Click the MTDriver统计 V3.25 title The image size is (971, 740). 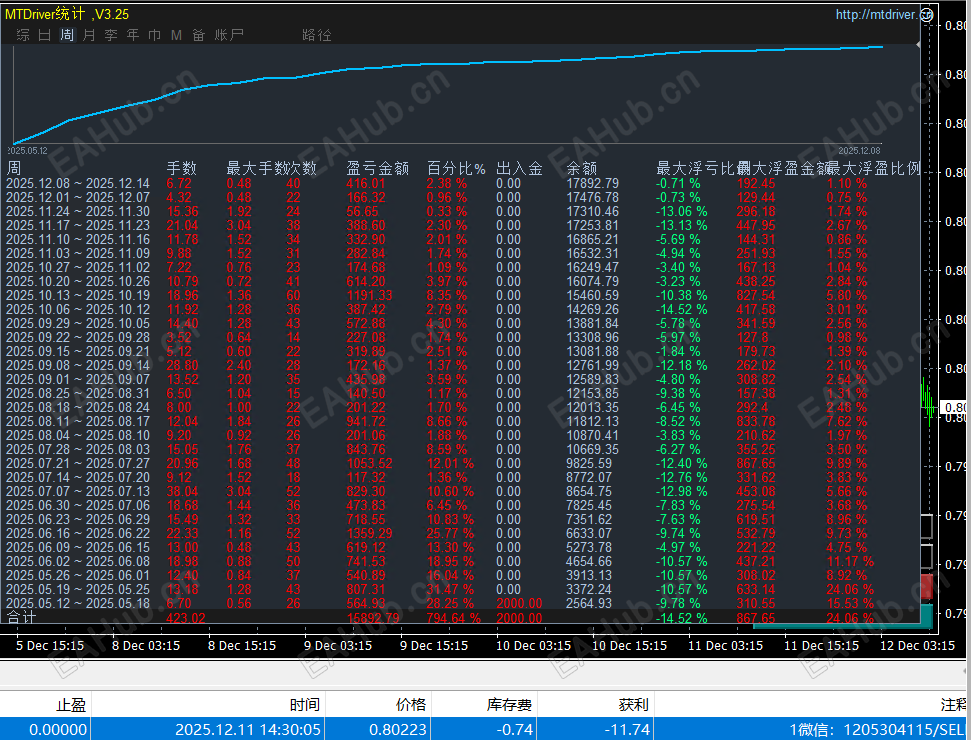coord(67,14)
